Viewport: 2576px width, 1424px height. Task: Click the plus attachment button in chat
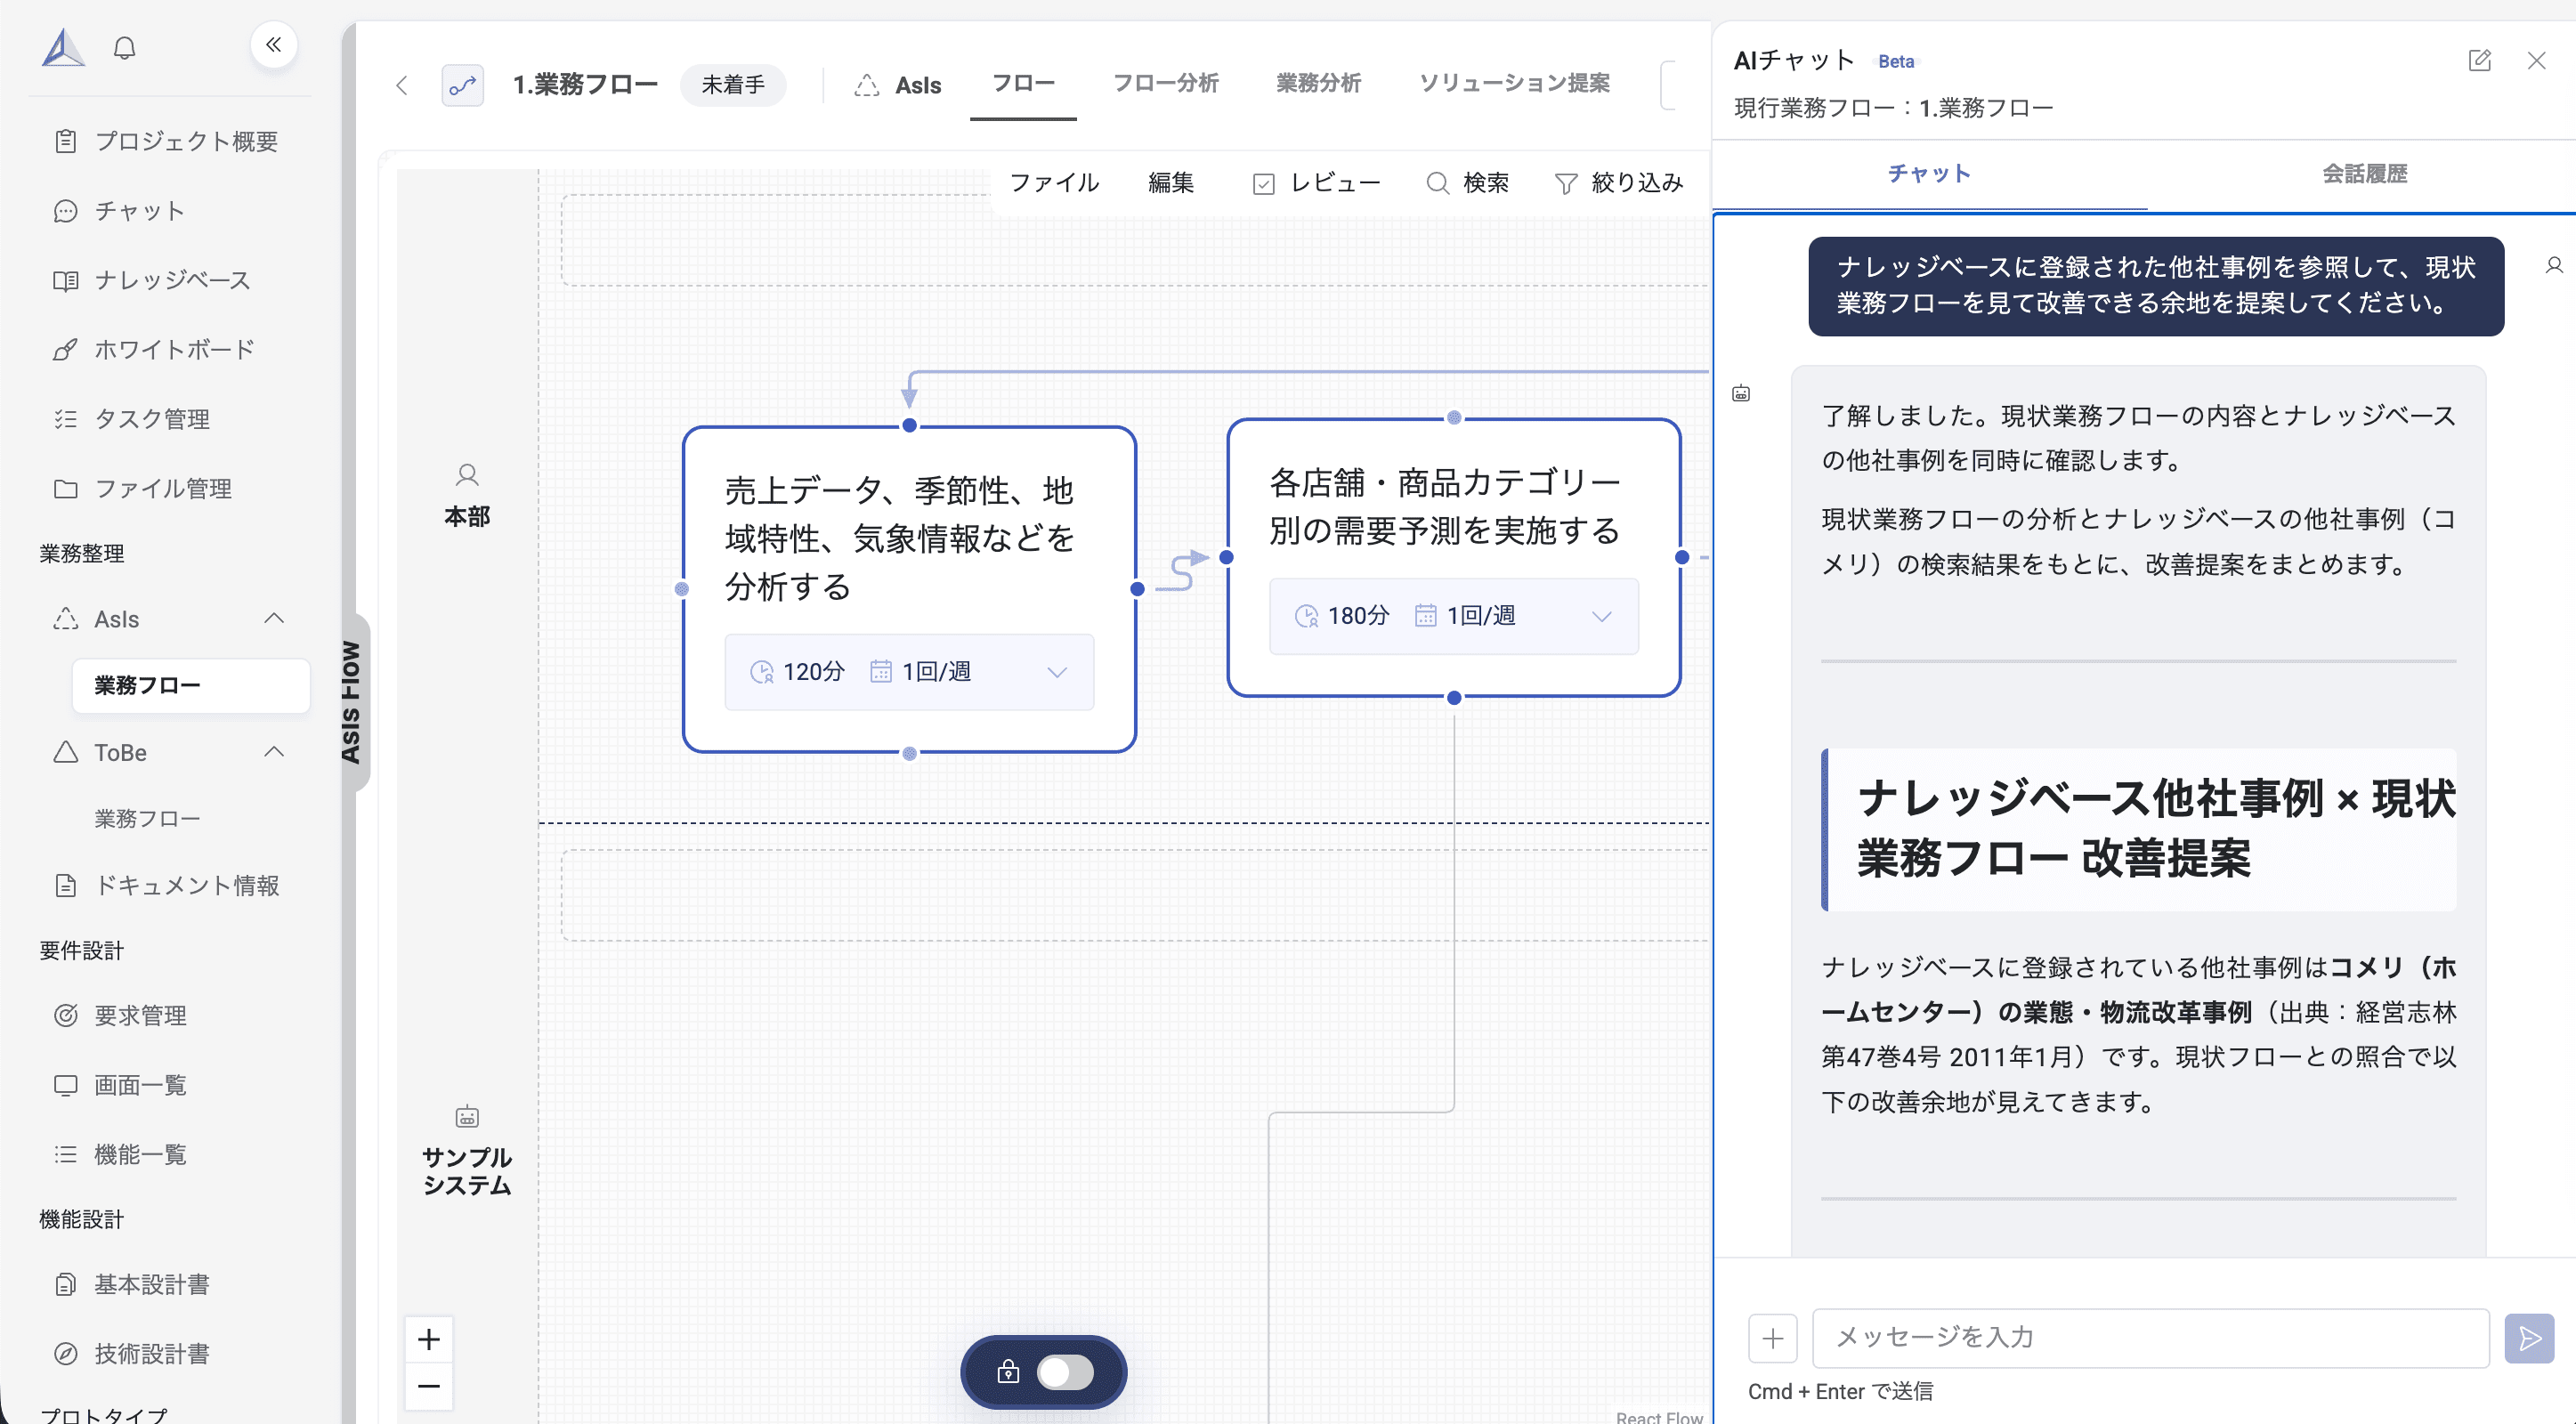click(1773, 1338)
